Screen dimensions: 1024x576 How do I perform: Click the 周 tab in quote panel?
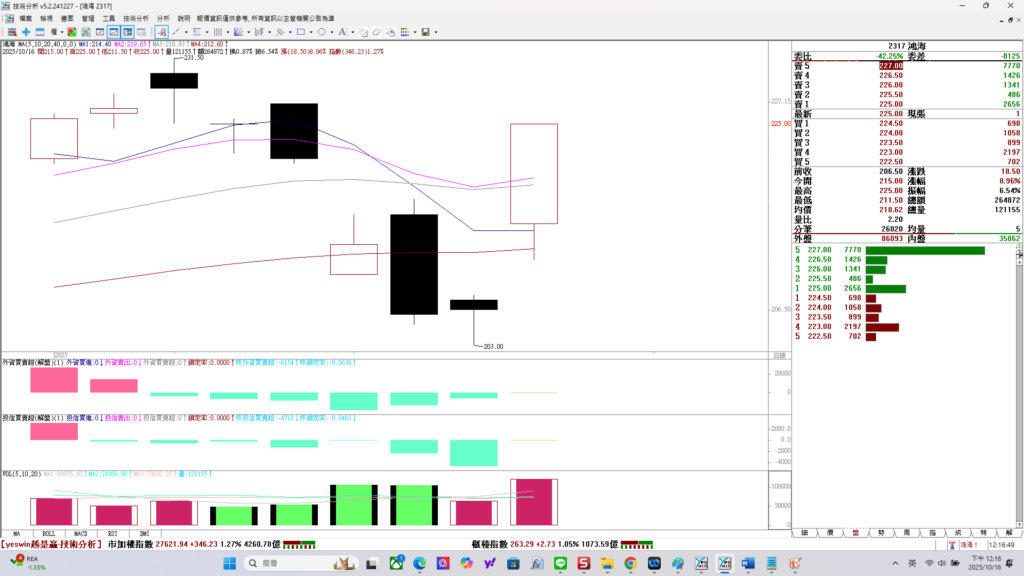pyautogui.click(x=906, y=534)
